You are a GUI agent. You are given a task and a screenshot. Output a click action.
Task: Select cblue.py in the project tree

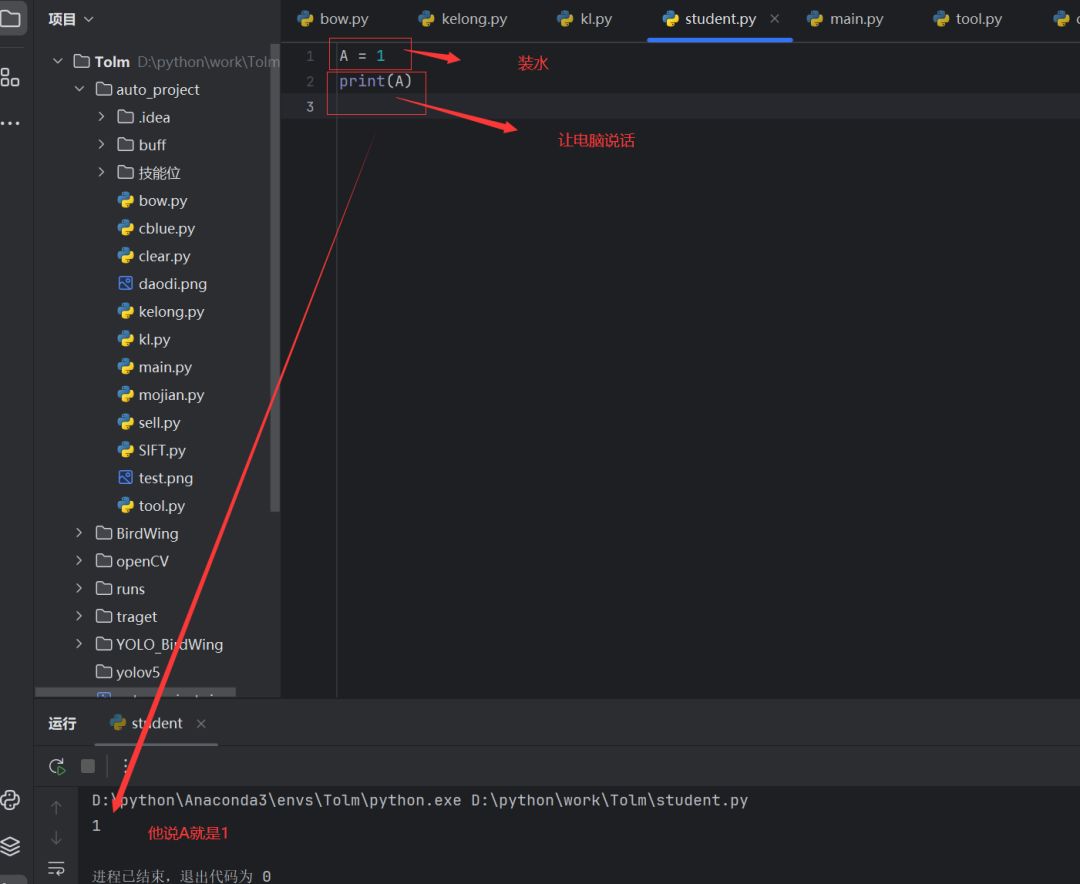[x=156, y=228]
